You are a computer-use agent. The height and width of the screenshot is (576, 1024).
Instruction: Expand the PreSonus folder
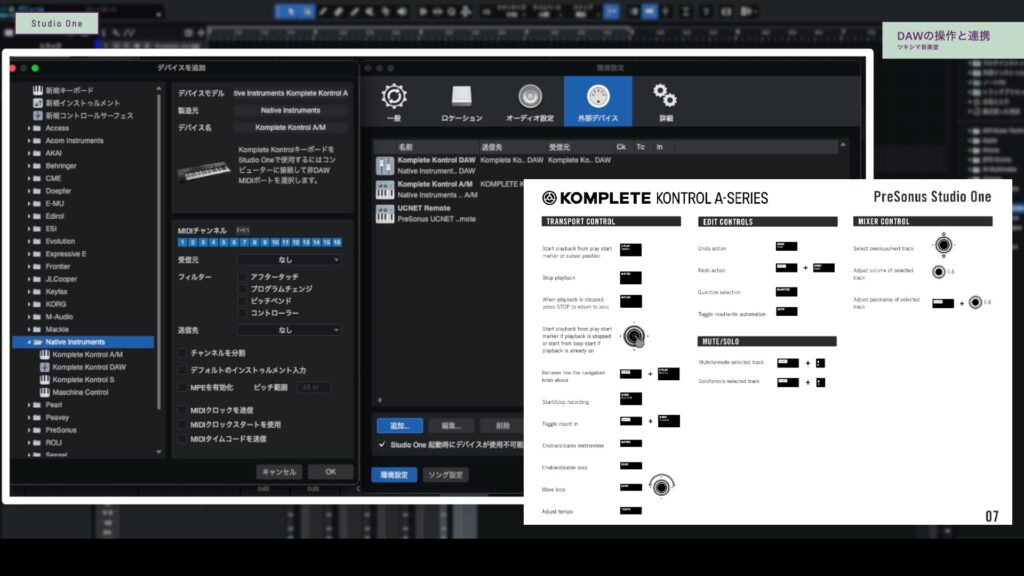pyautogui.click(x=29, y=430)
